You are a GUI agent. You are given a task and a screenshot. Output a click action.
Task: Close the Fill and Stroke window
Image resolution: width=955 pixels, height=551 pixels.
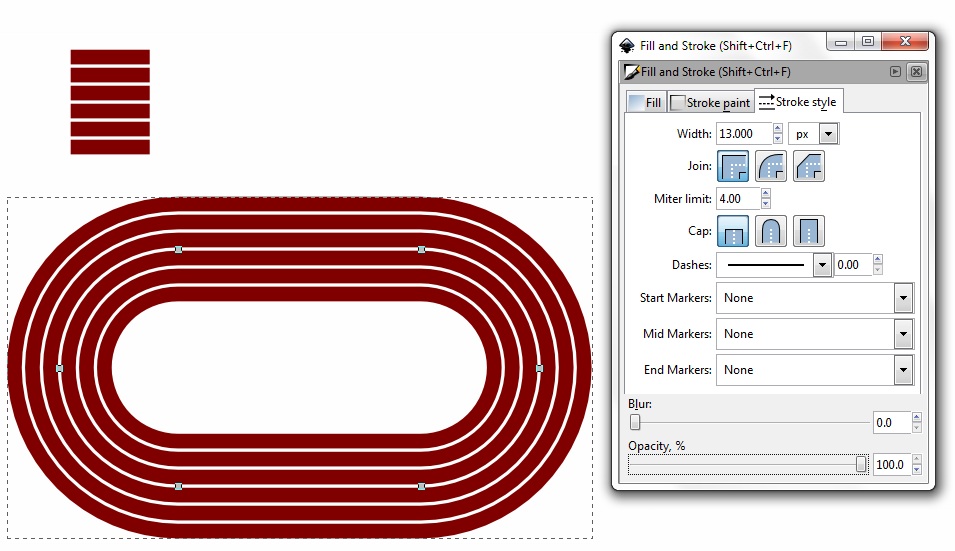click(x=905, y=41)
